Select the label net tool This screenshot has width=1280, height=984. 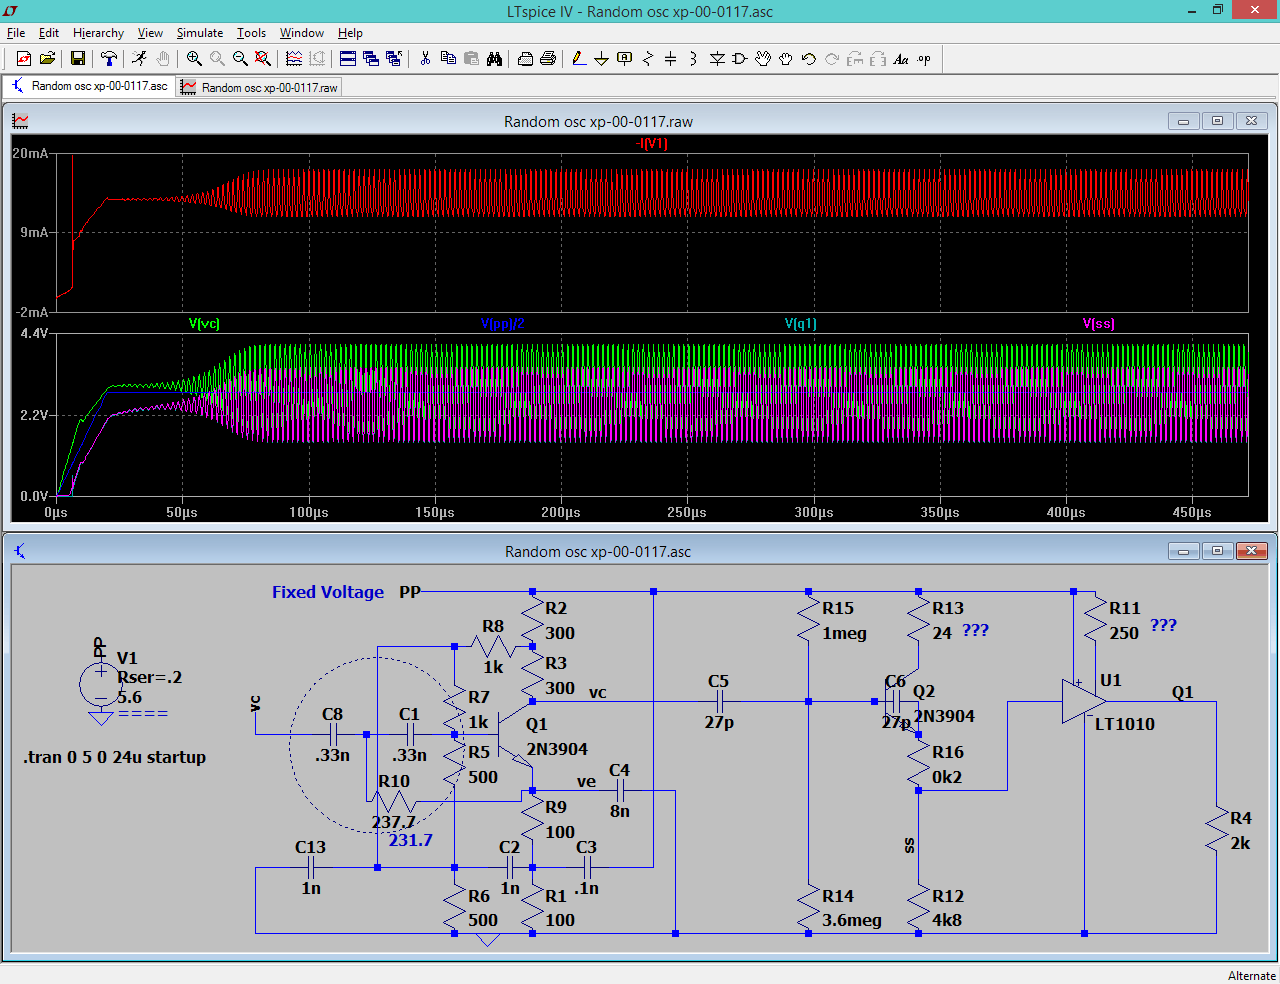pos(624,59)
